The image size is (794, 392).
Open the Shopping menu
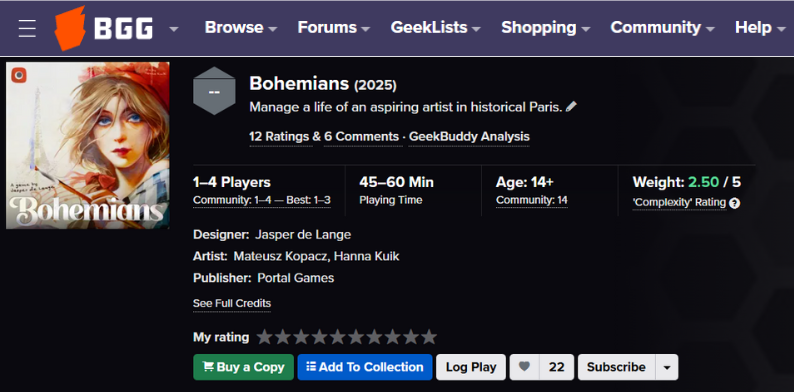pos(545,27)
